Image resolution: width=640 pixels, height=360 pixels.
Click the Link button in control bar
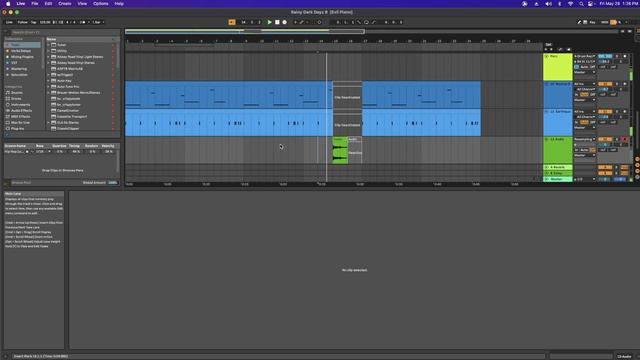coord(9,22)
